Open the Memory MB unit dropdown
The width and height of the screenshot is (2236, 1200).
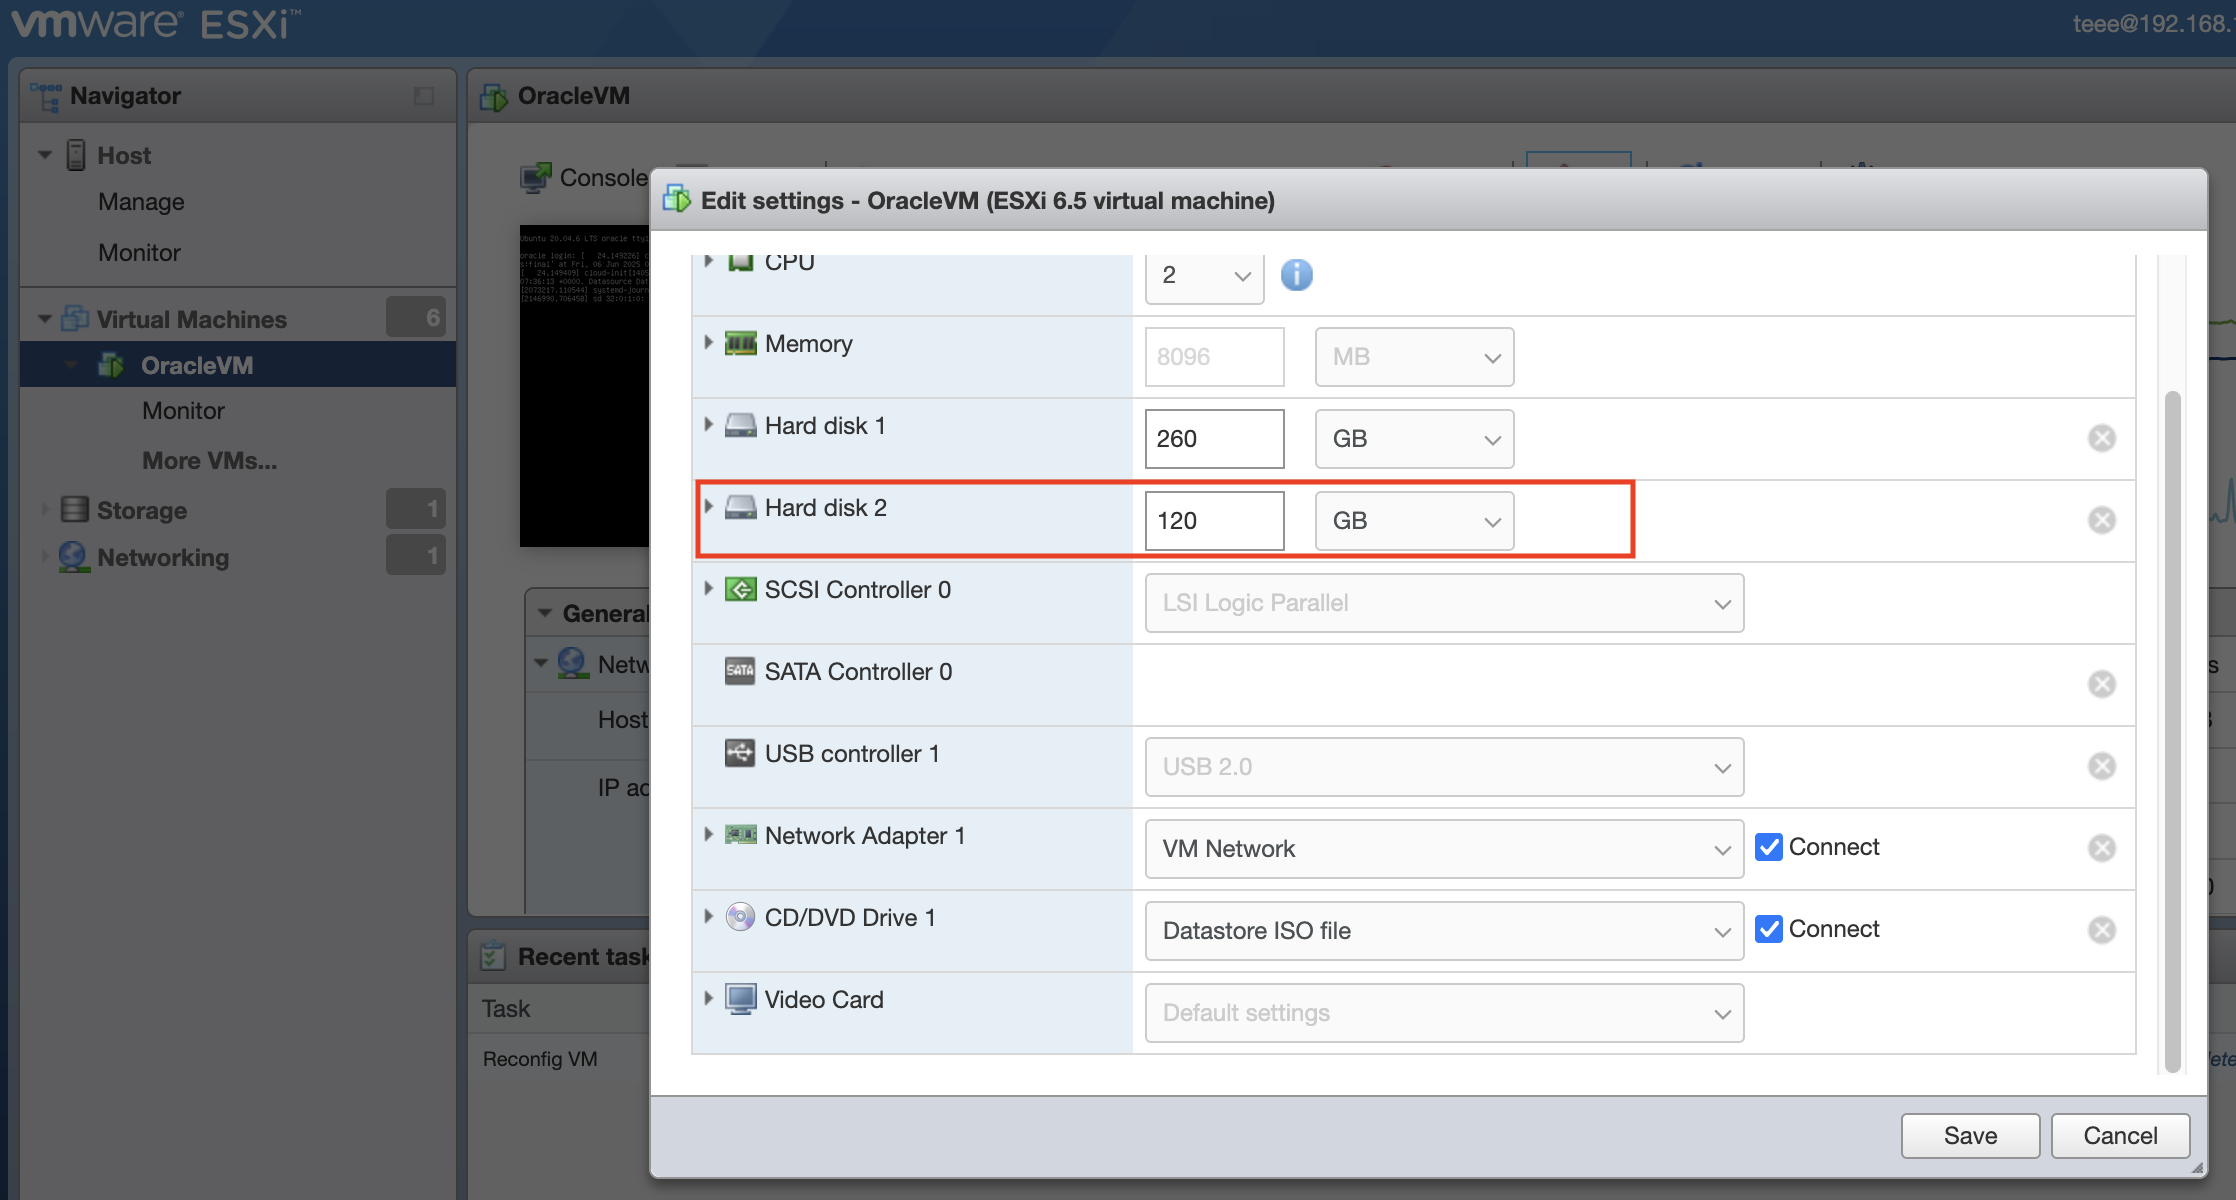(x=1414, y=356)
